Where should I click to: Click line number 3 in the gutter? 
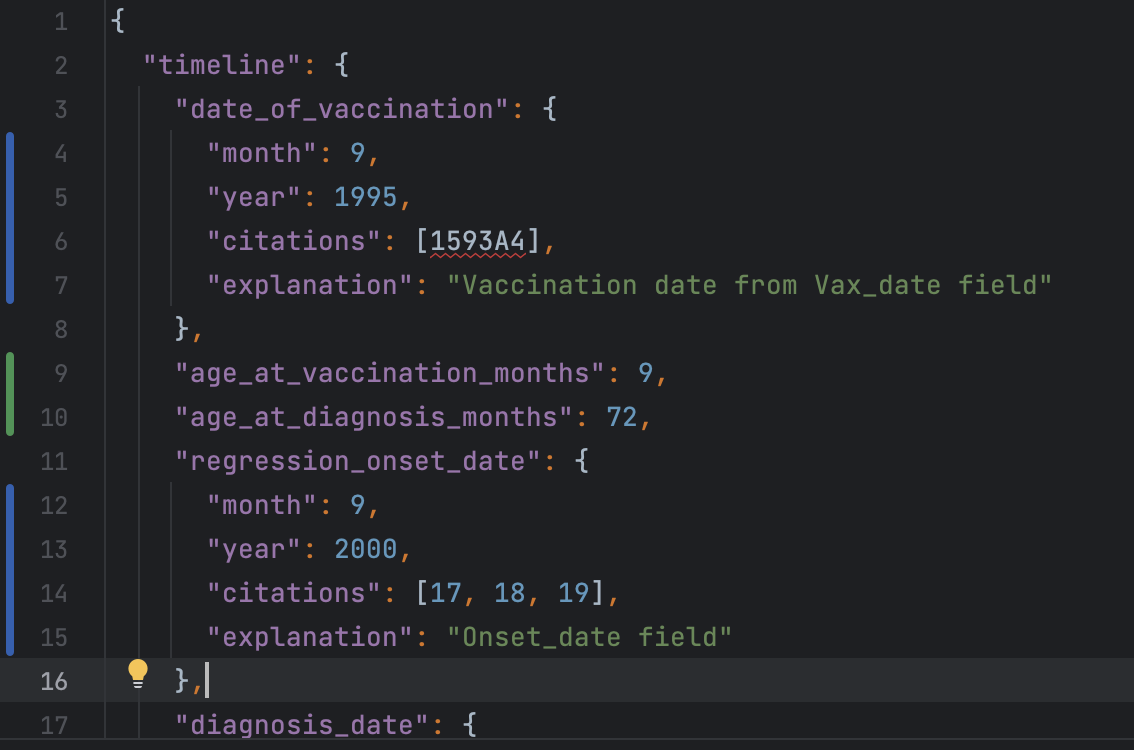(x=60, y=109)
